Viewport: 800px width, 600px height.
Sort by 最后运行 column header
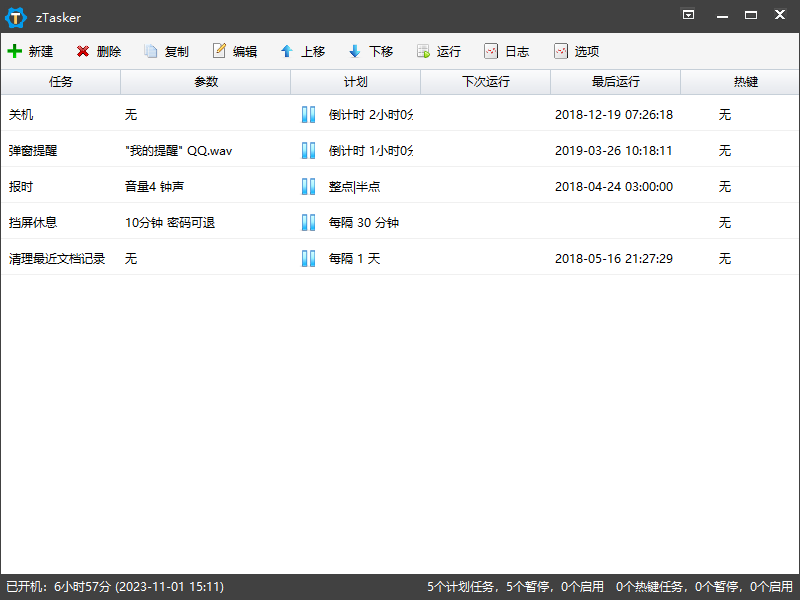(x=615, y=82)
